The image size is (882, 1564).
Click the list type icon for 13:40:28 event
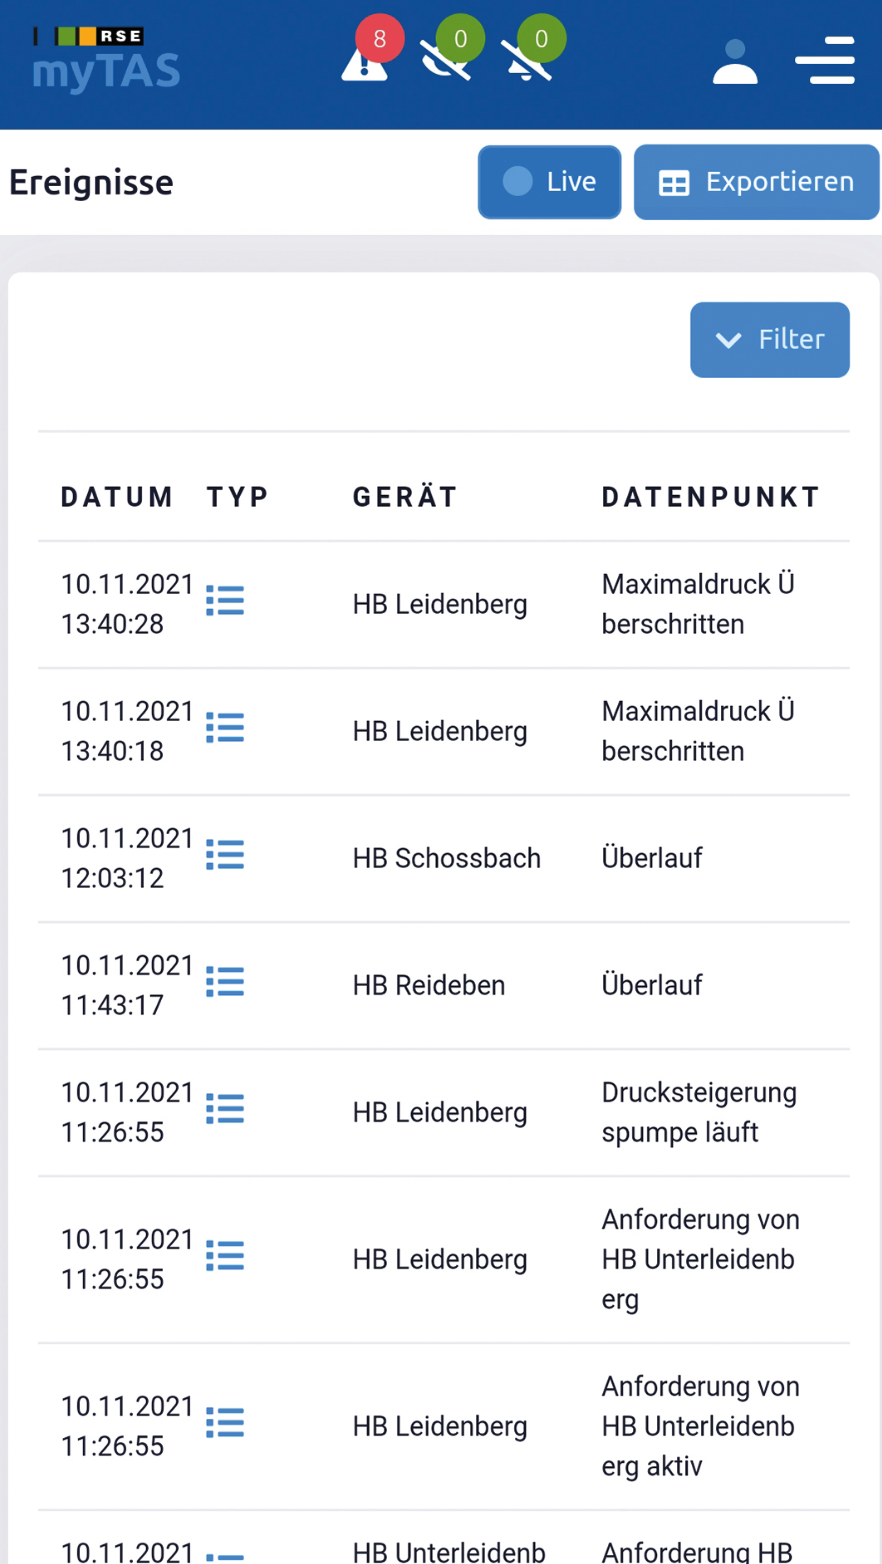click(x=225, y=601)
